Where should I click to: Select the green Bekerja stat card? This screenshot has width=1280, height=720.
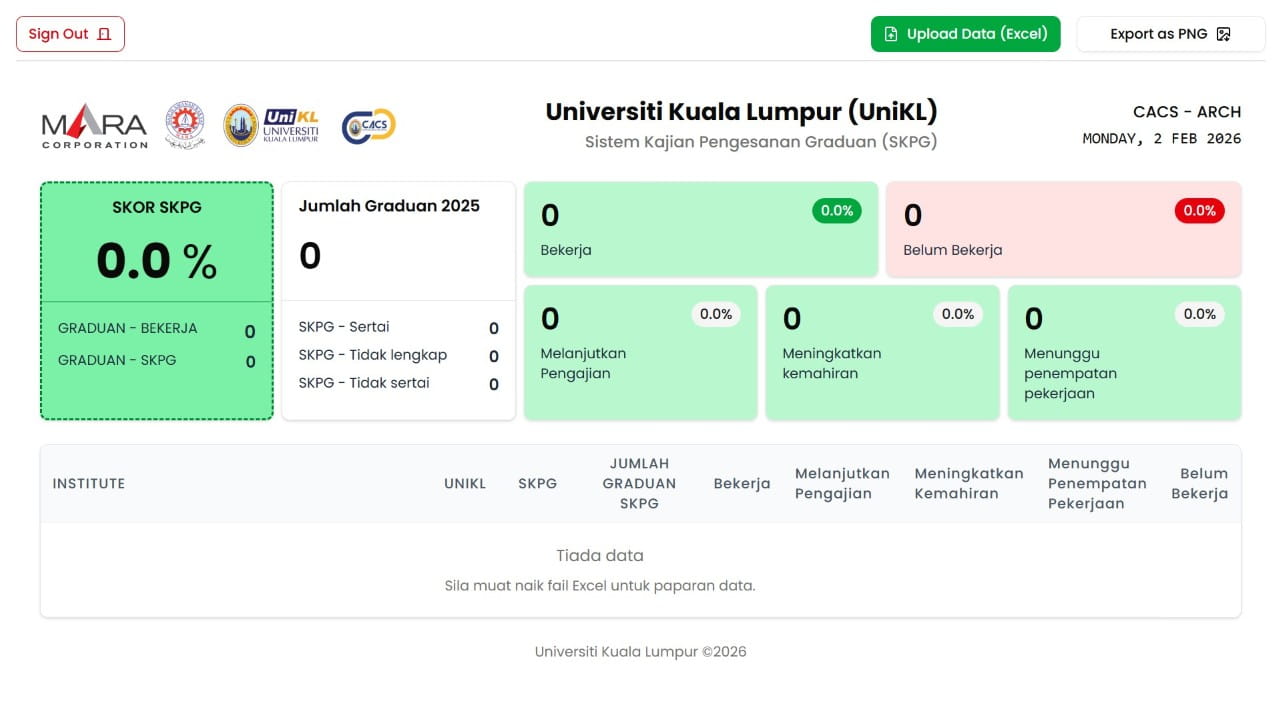(x=700, y=229)
